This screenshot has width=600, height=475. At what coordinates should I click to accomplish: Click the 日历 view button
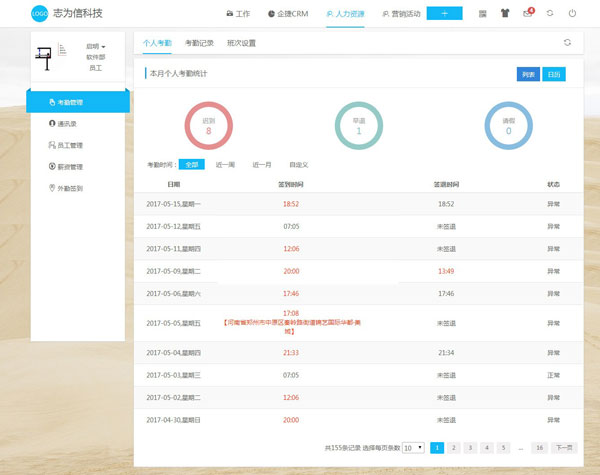554,74
